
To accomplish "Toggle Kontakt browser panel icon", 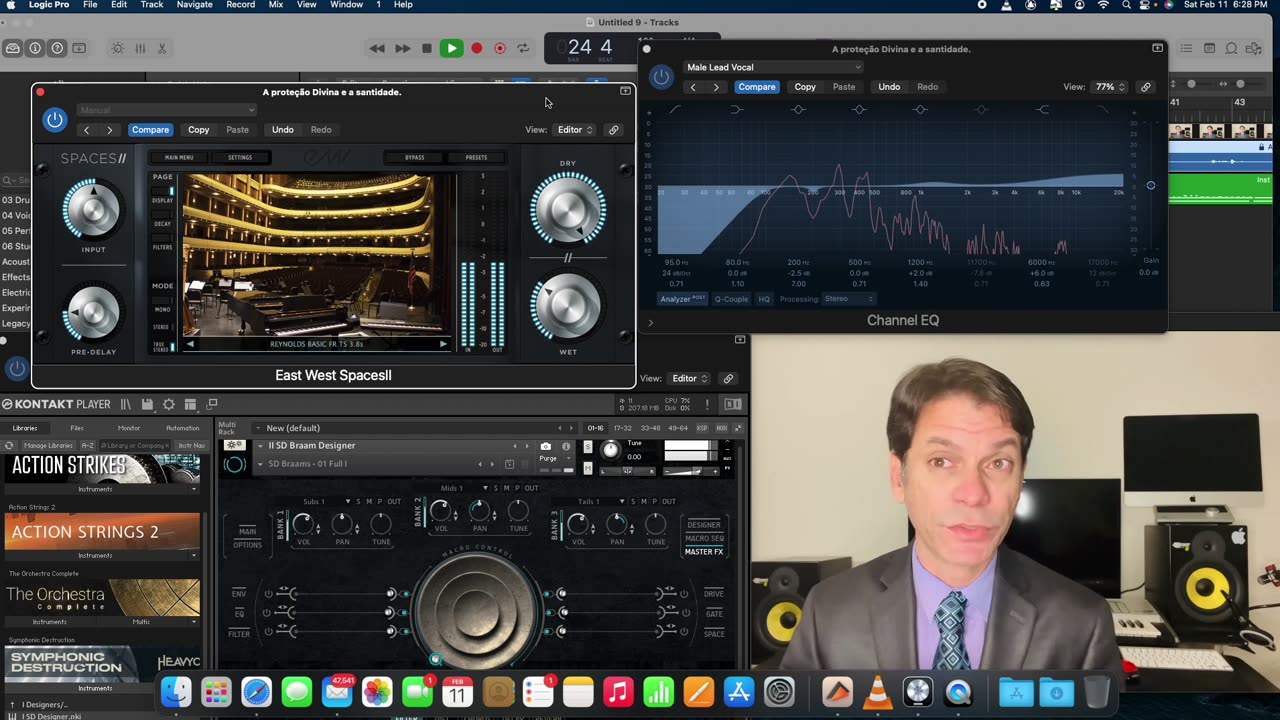I will [x=126, y=404].
